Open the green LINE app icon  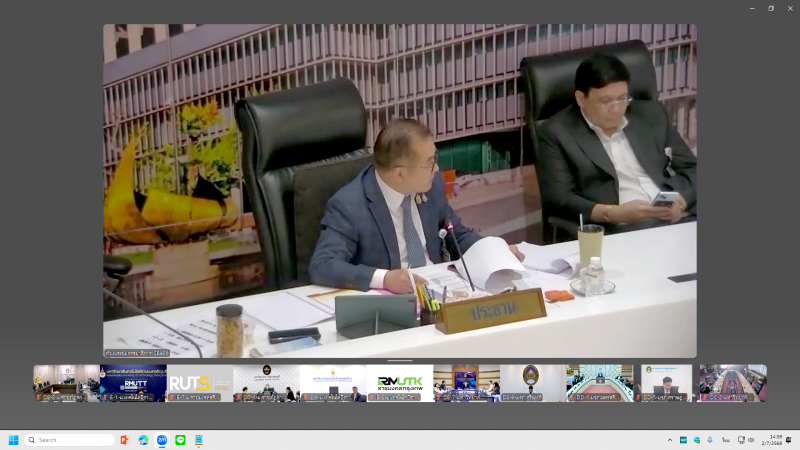tap(181, 440)
